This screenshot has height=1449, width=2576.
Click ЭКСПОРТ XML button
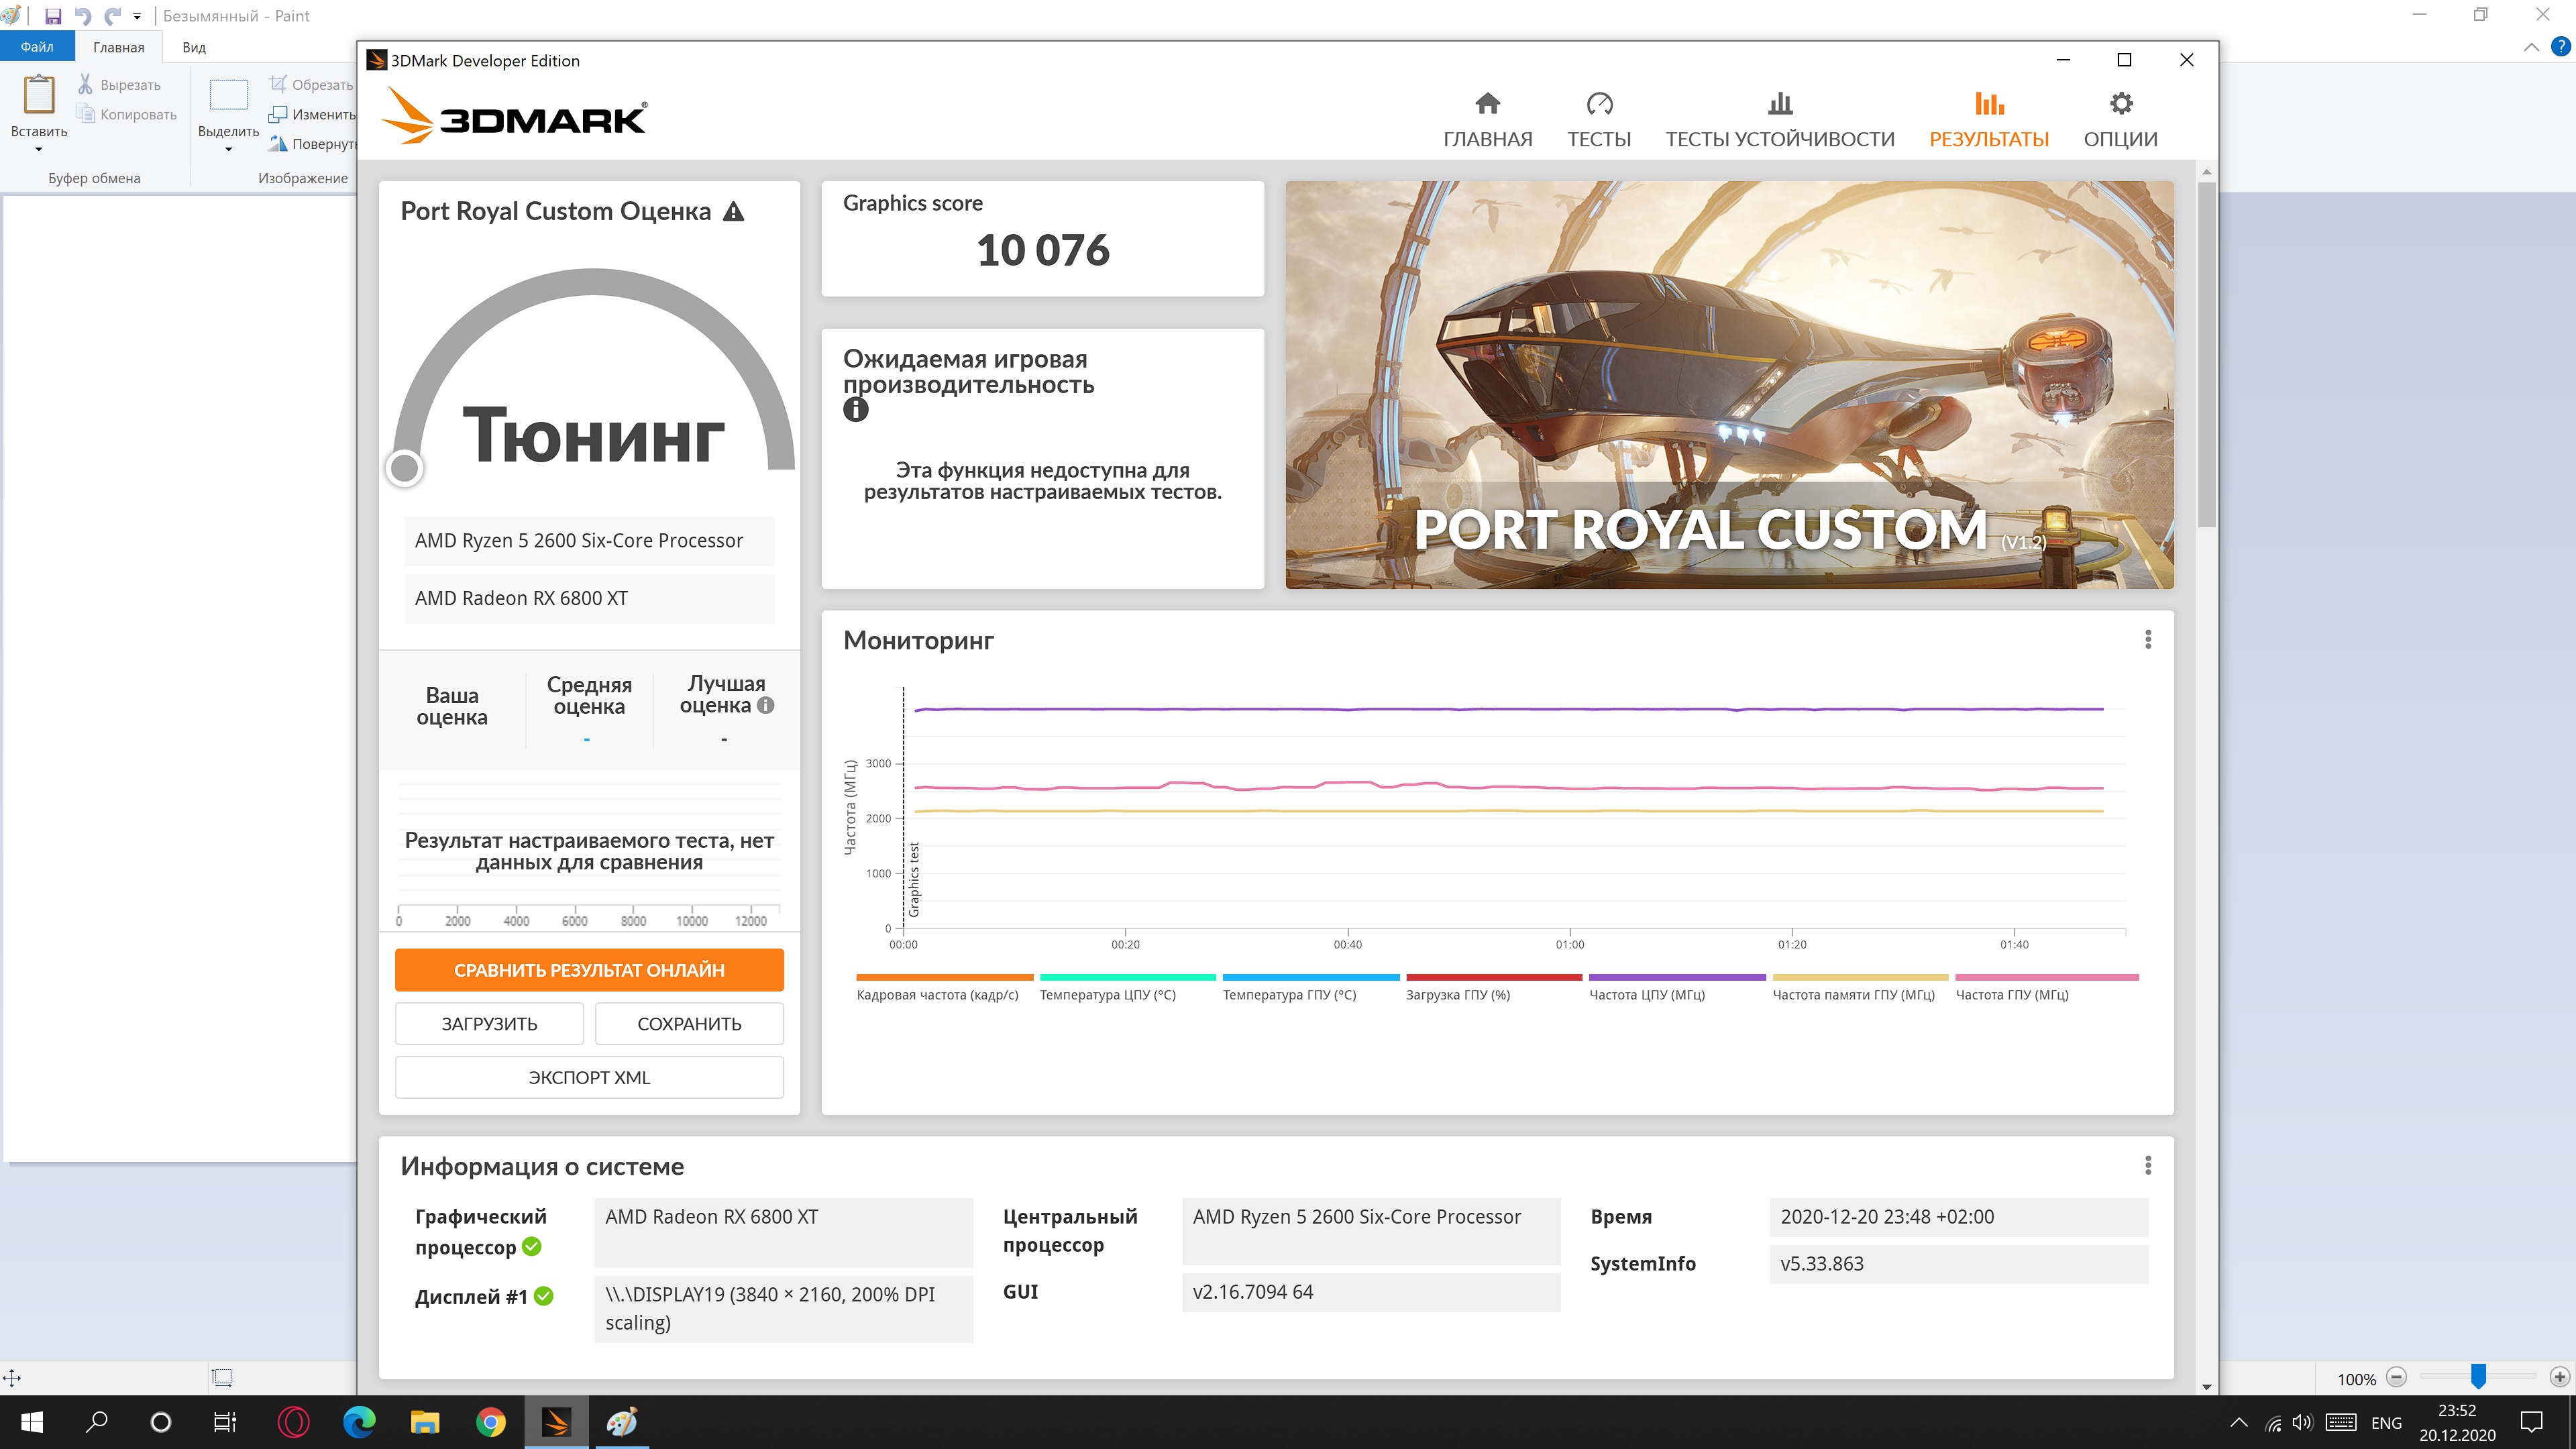pyautogui.click(x=588, y=1077)
